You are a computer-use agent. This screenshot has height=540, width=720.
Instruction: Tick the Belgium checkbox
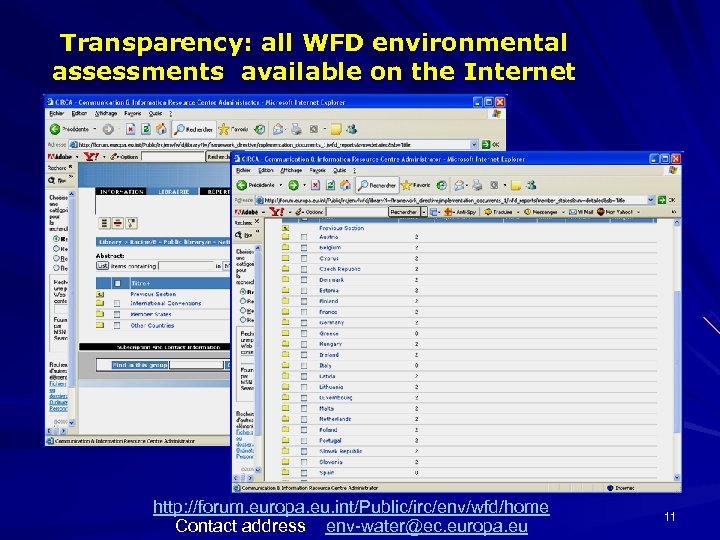tap(304, 248)
